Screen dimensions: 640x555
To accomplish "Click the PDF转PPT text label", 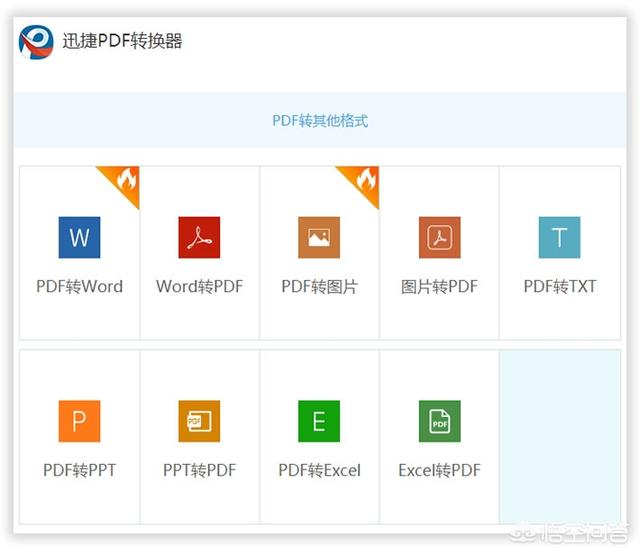I will 79,470.
